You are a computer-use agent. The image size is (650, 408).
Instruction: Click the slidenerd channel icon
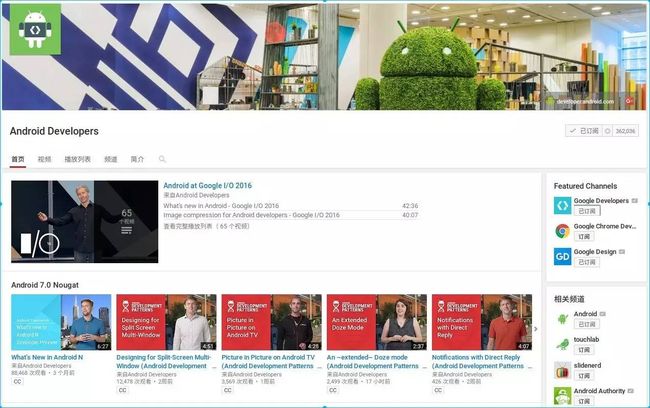click(563, 370)
